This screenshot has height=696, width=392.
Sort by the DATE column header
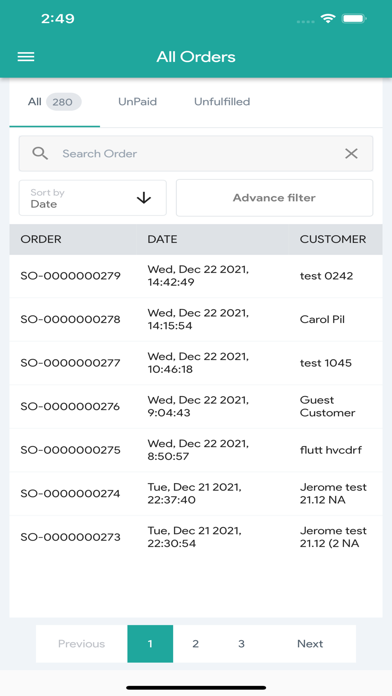click(162, 239)
